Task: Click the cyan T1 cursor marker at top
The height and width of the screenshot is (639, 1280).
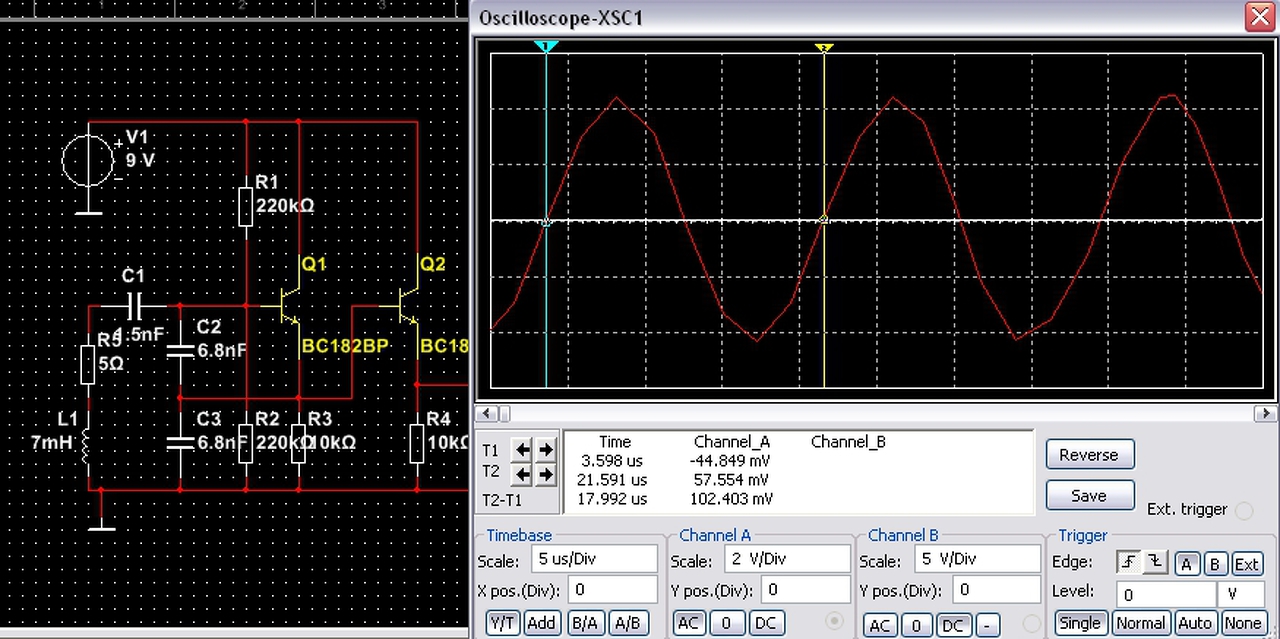Action: point(546,47)
